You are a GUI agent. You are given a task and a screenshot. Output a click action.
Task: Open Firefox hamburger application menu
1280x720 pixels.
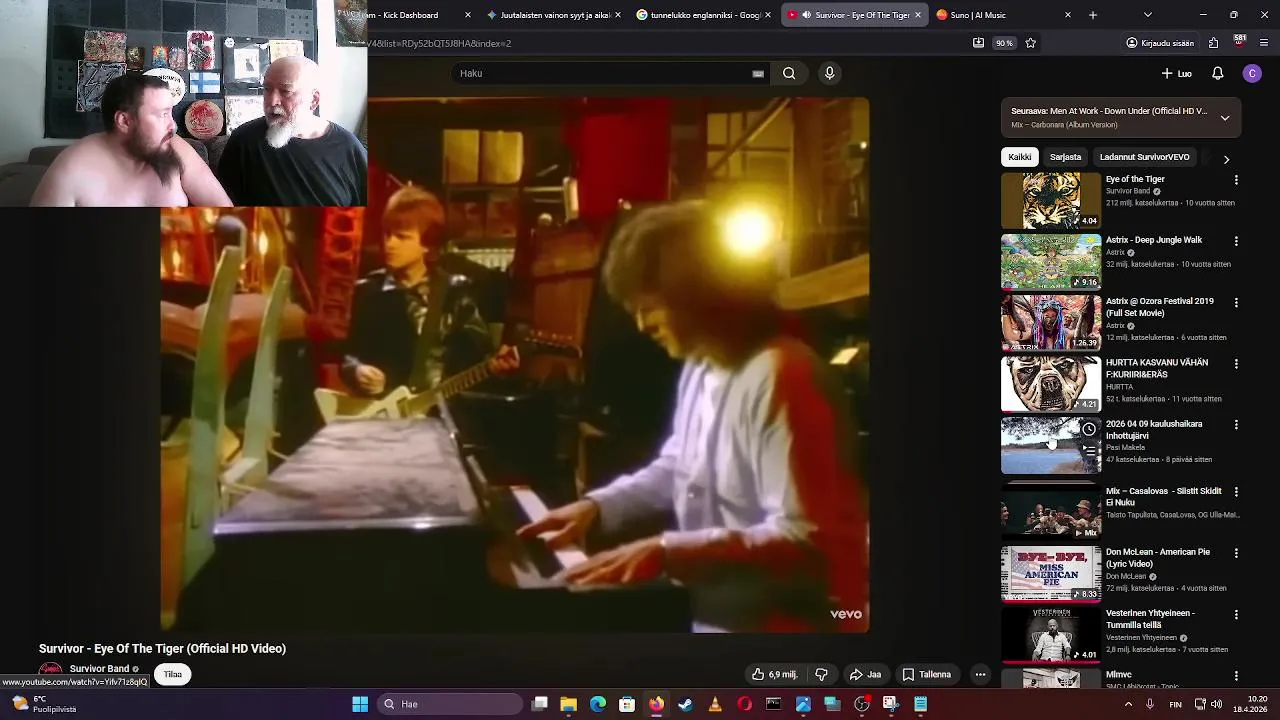pyautogui.click(x=1264, y=43)
